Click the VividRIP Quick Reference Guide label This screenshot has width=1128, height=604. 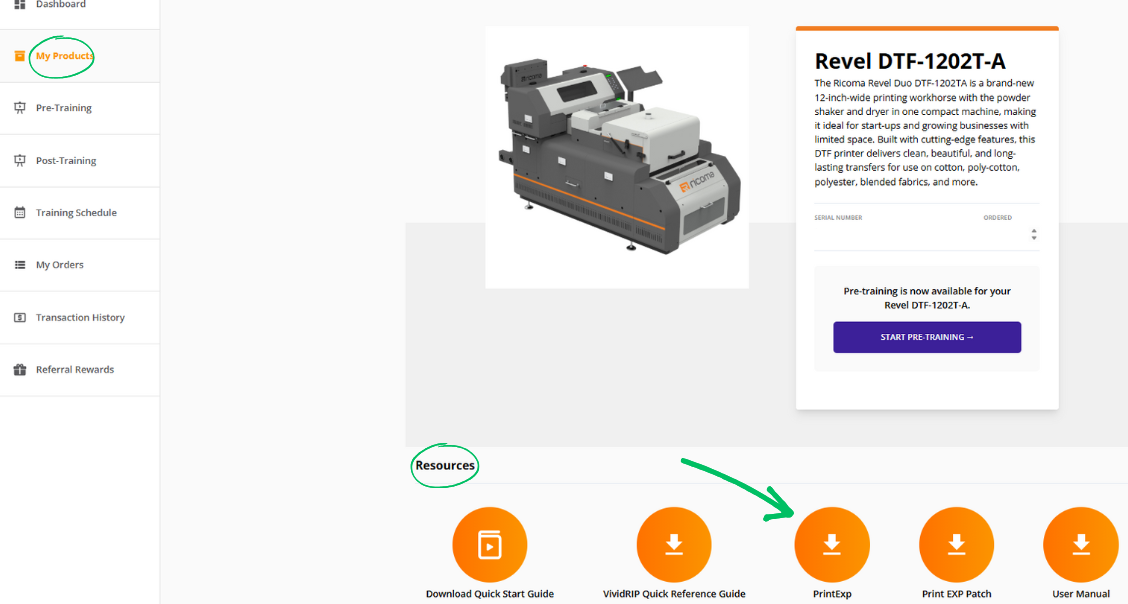(x=674, y=594)
